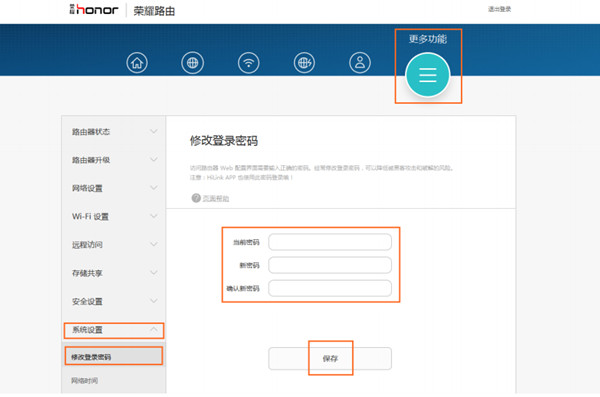Expand 路由器状态 chevron in sidebar
The image size is (600, 397).
[x=154, y=131]
